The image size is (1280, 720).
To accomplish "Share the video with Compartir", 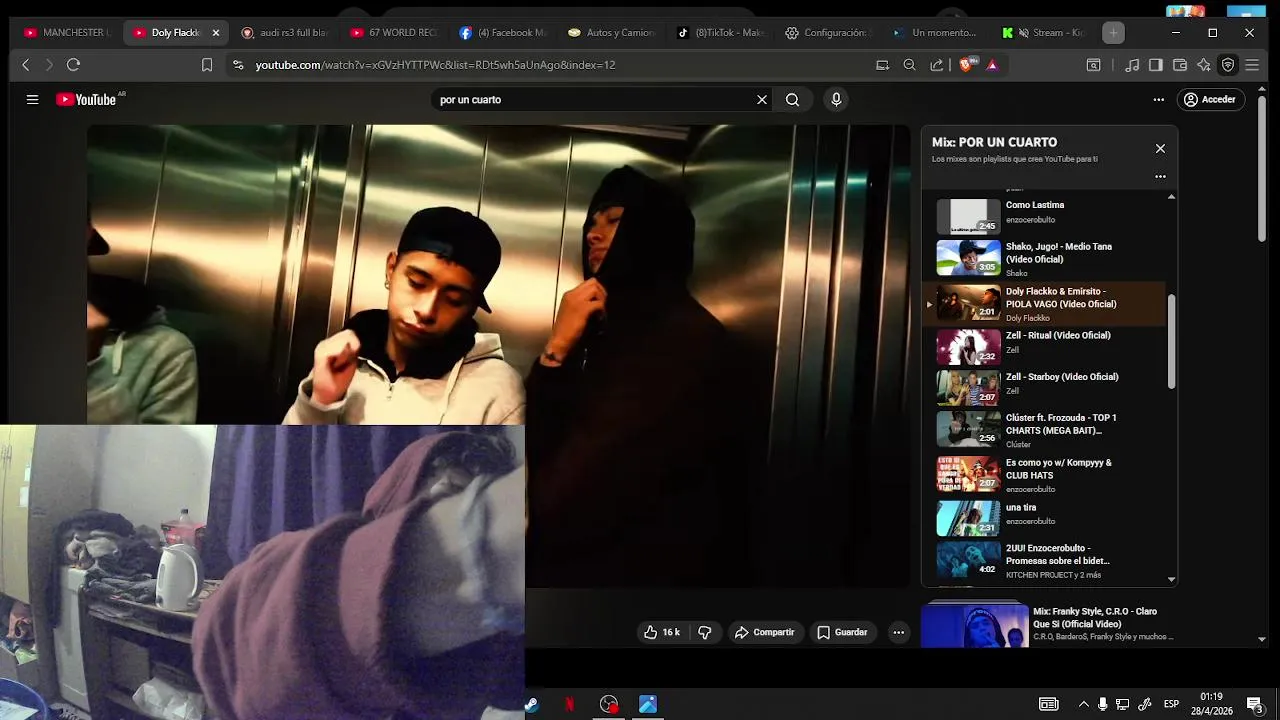I will click(764, 632).
